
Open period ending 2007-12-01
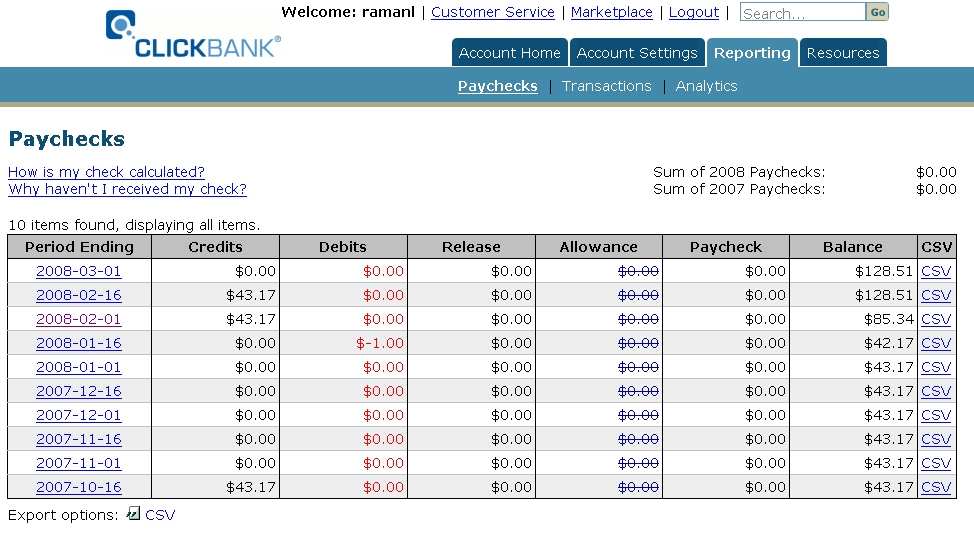pyautogui.click(x=79, y=416)
